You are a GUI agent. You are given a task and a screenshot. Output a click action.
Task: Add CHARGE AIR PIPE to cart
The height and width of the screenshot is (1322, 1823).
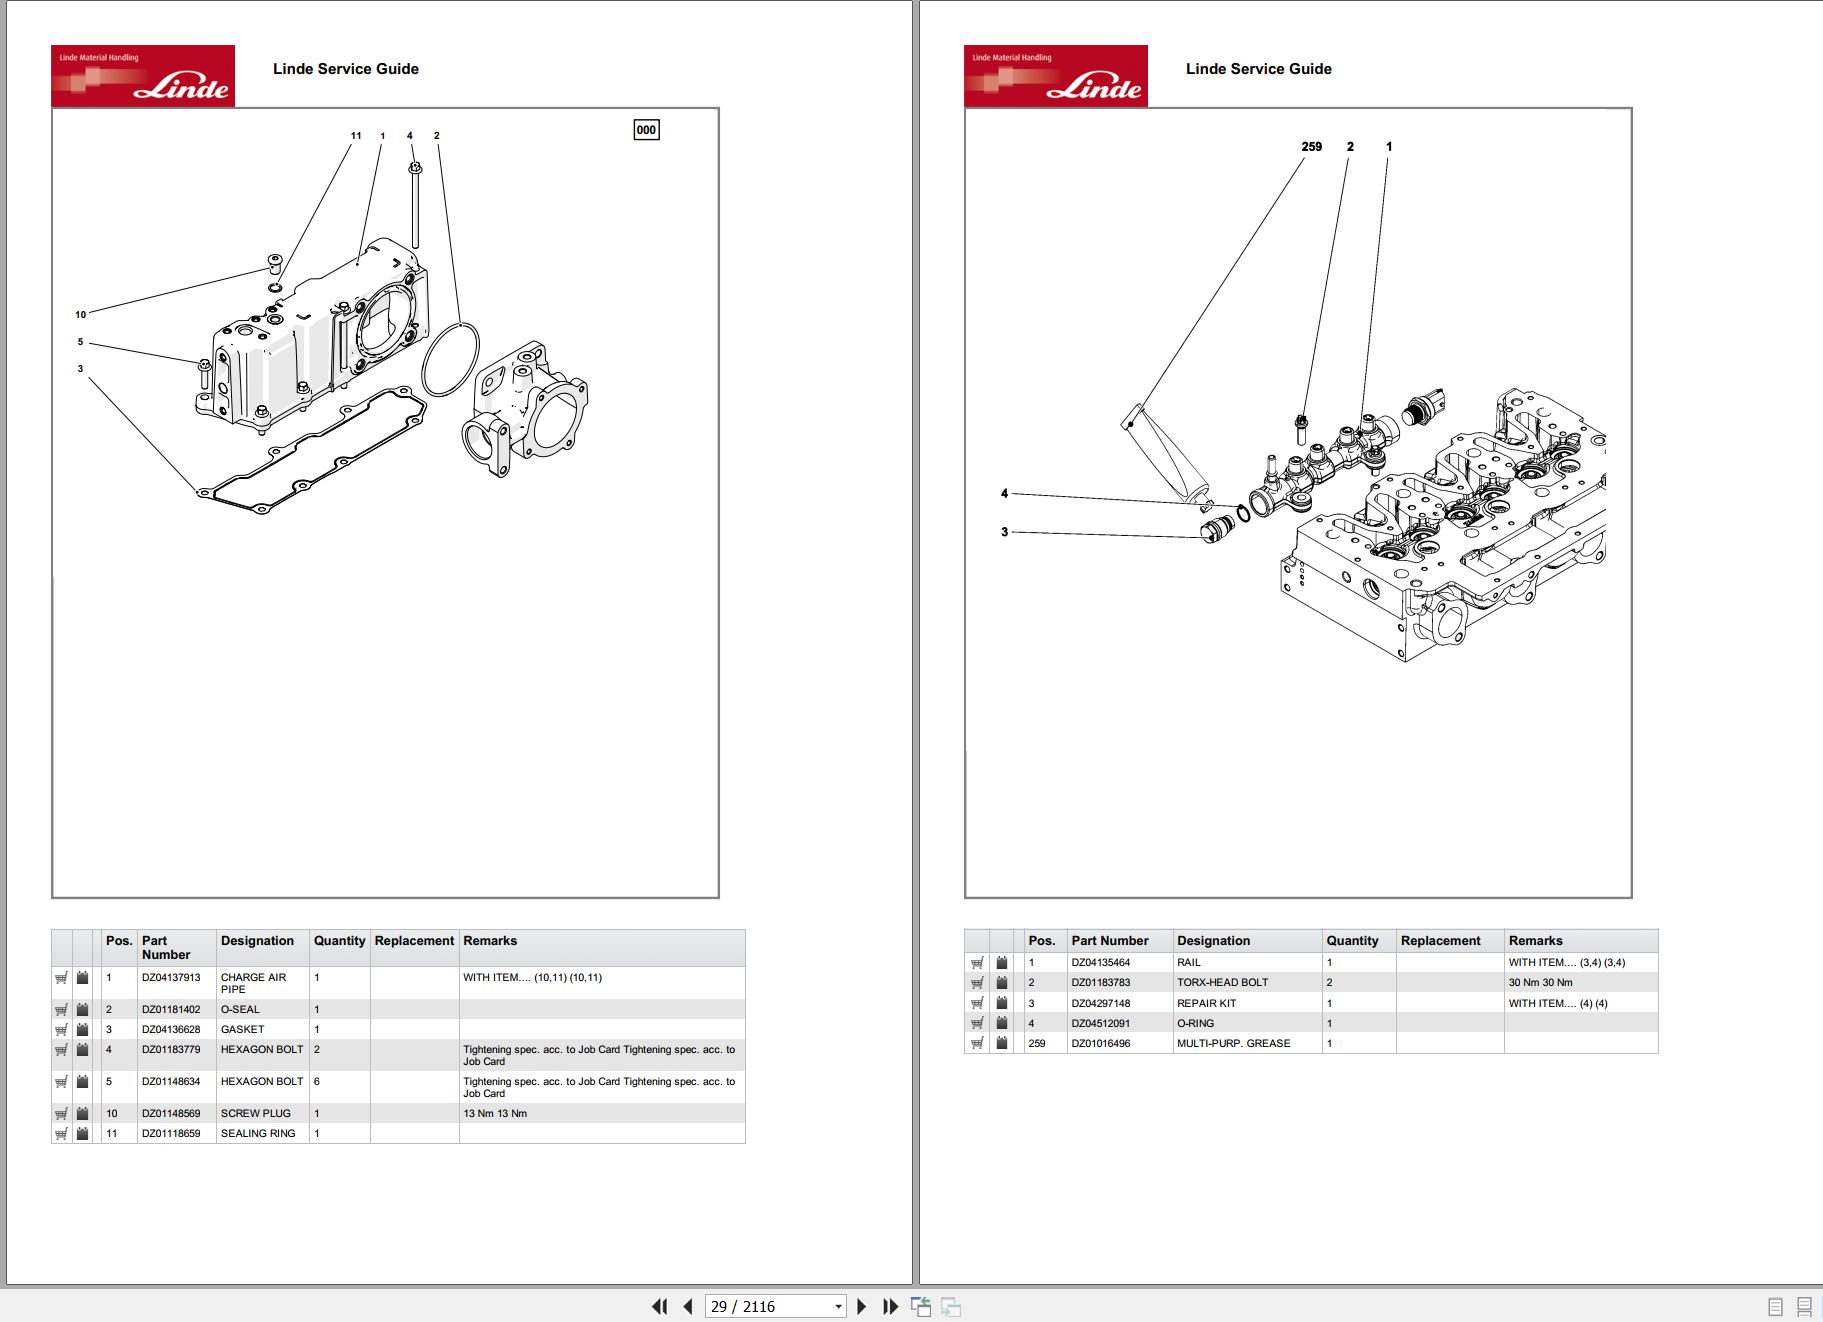(61, 978)
